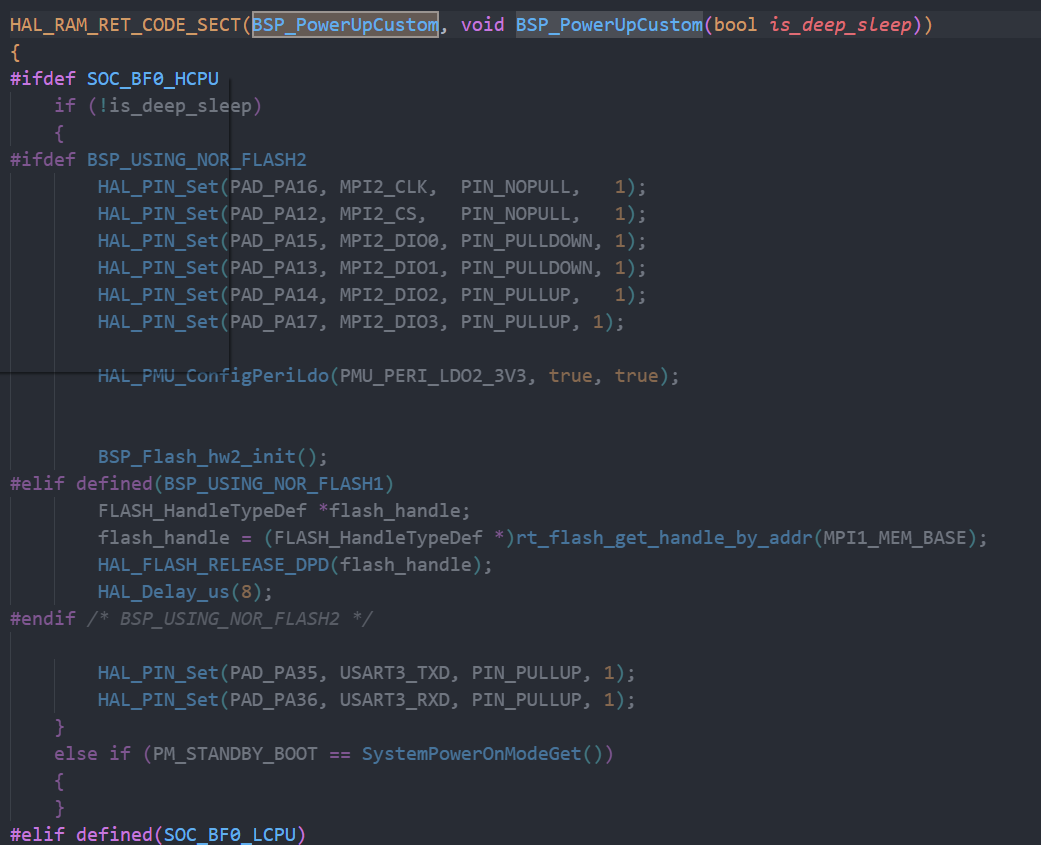The height and width of the screenshot is (845, 1041).
Task: Click the highlighted BSP_PowerUpCustom macro argument
Action: [x=345, y=25]
